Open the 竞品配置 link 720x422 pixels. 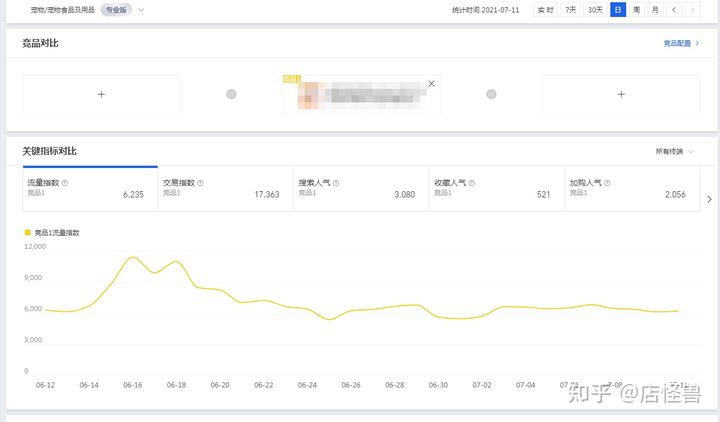click(x=681, y=43)
